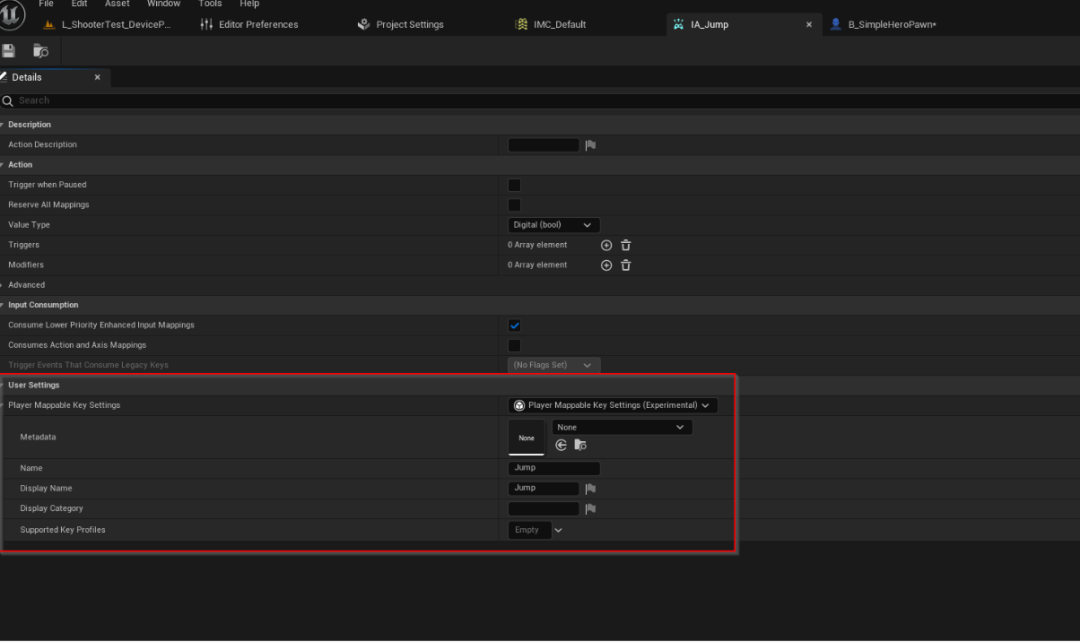The width and height of the screenshot is (1080, 642).
Task: Collapse the Action section
Action: coord(2,165)
